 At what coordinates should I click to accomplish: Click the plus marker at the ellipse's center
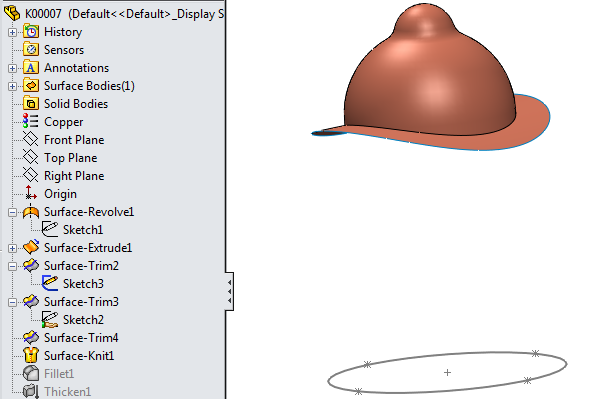(447, 373)
